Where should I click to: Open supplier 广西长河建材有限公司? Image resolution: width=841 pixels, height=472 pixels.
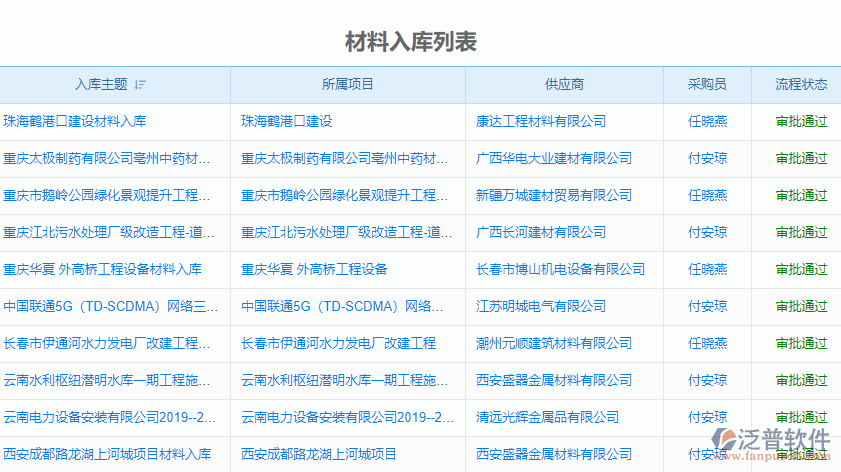[541, 233]
